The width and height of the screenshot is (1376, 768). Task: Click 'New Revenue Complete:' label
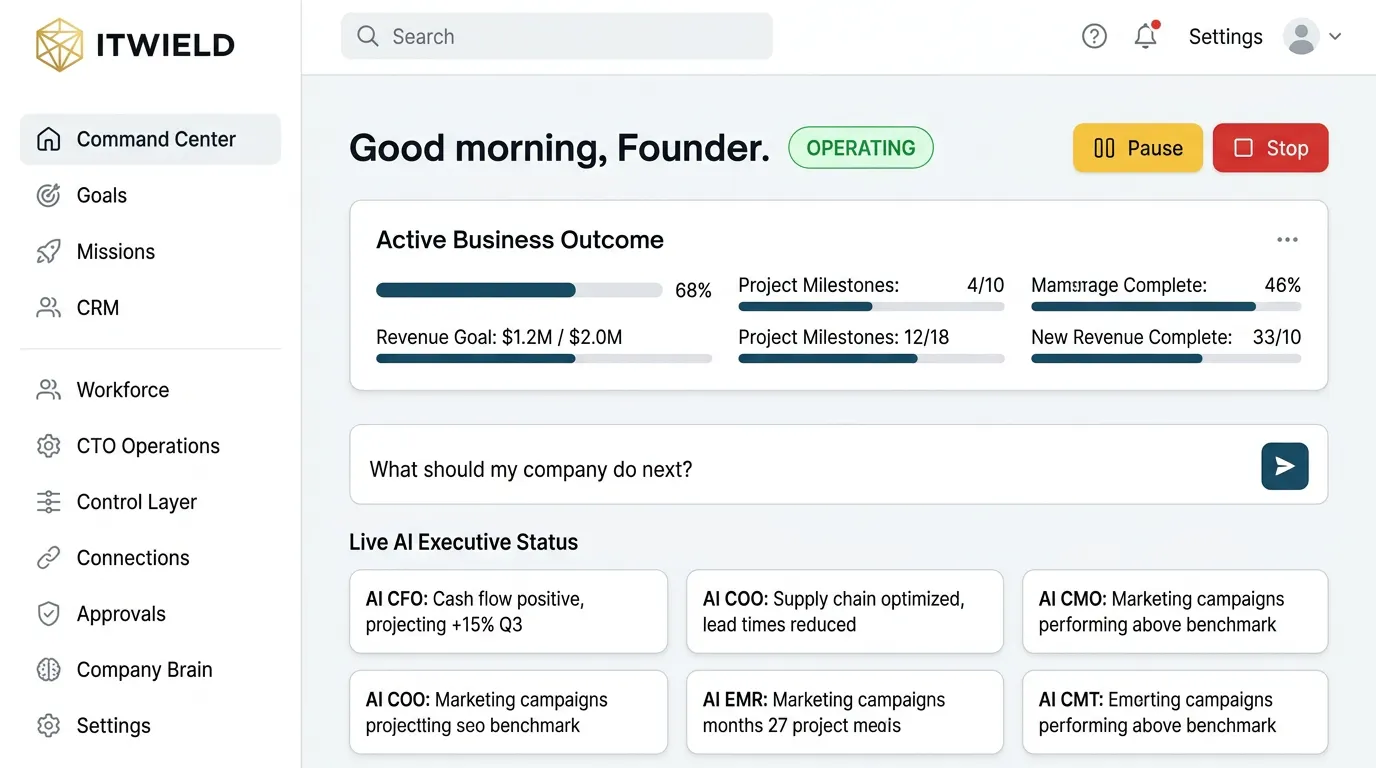pyautogui.click(x=1131, y=337)
